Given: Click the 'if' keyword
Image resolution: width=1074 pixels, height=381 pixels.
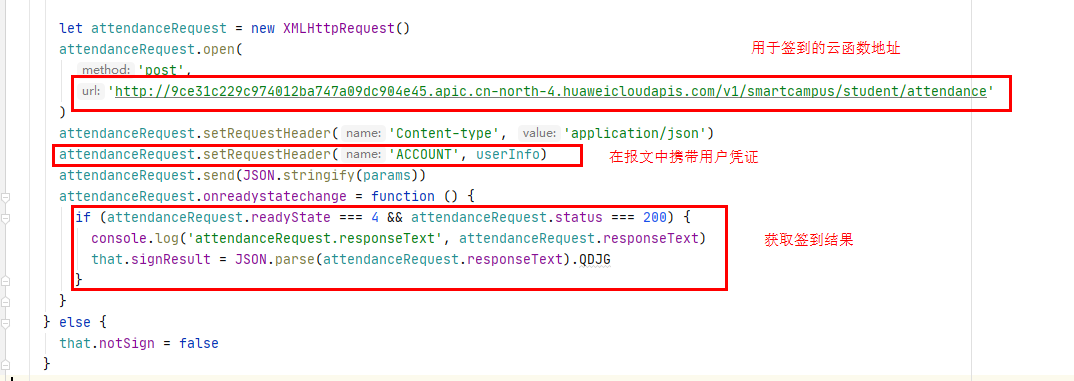Looking at the screenshot, I should coord(83,217).
